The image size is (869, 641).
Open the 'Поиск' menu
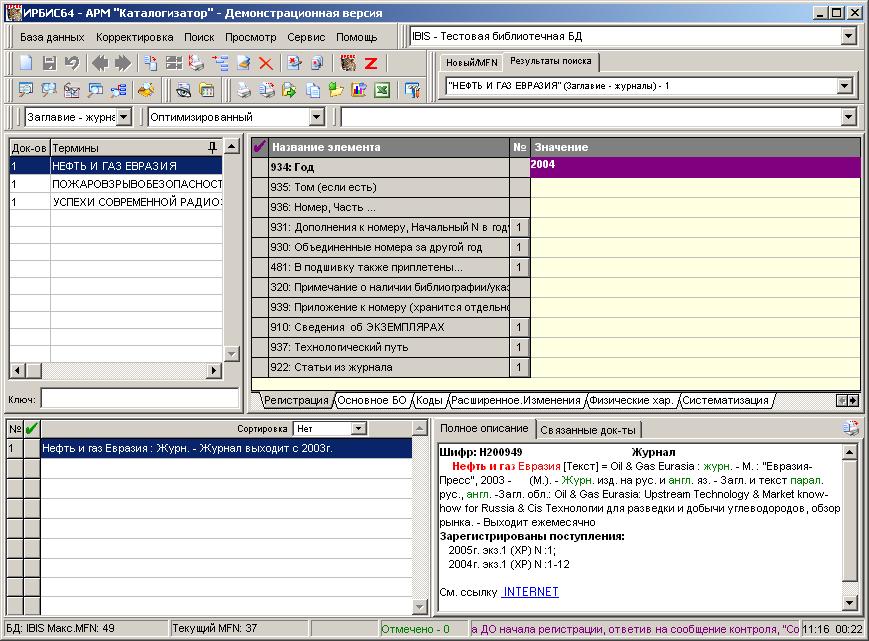click(x=199, y=37)
